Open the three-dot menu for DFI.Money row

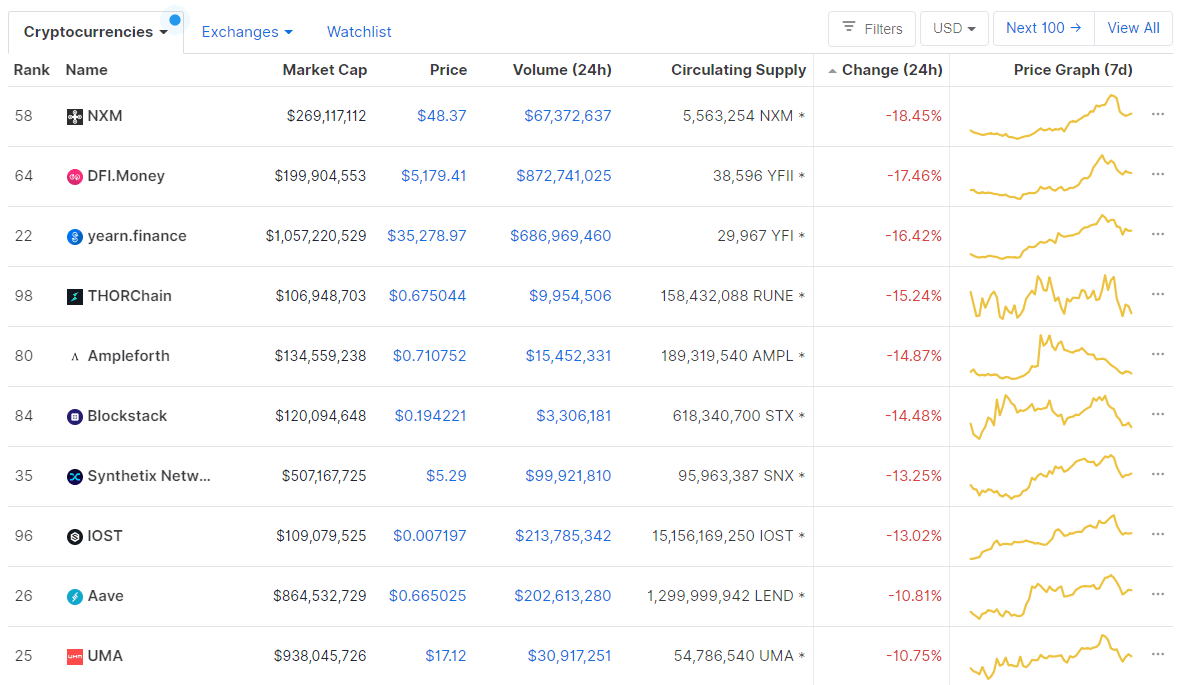pos(1157,174)
